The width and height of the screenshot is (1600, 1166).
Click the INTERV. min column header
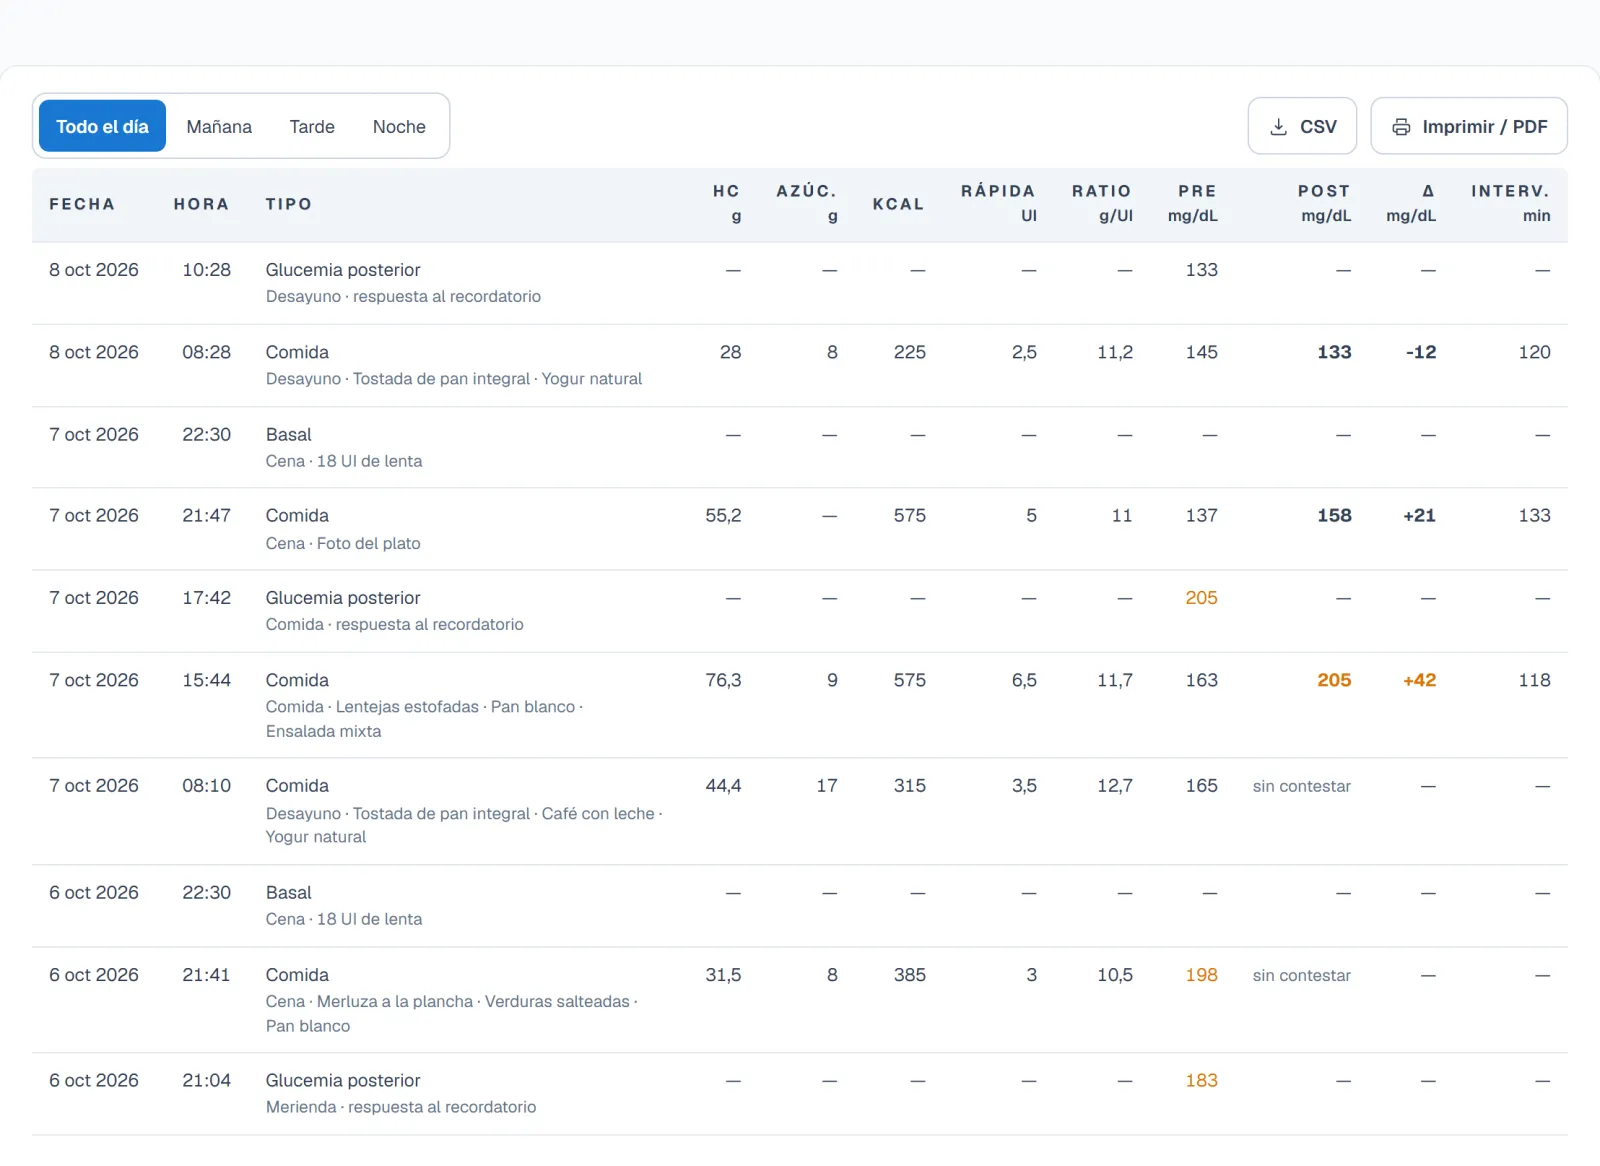coord(1510,203)
